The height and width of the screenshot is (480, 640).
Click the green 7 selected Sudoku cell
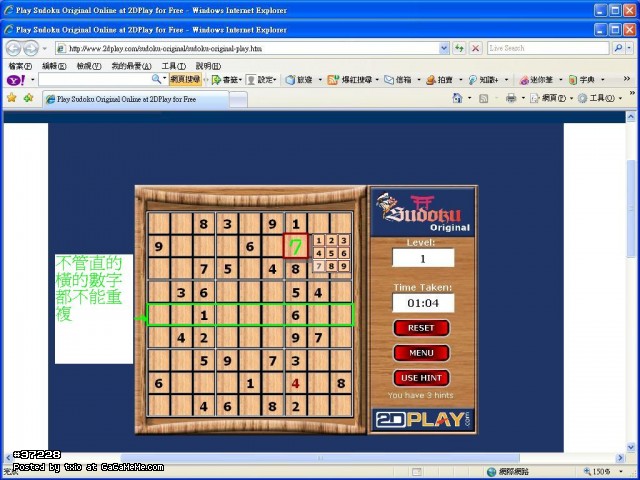296,246
